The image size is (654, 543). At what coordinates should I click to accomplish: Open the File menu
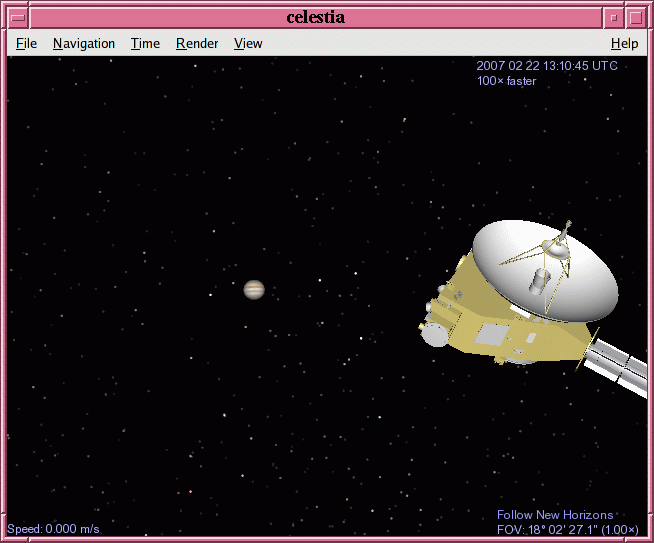tap(26, 44)
